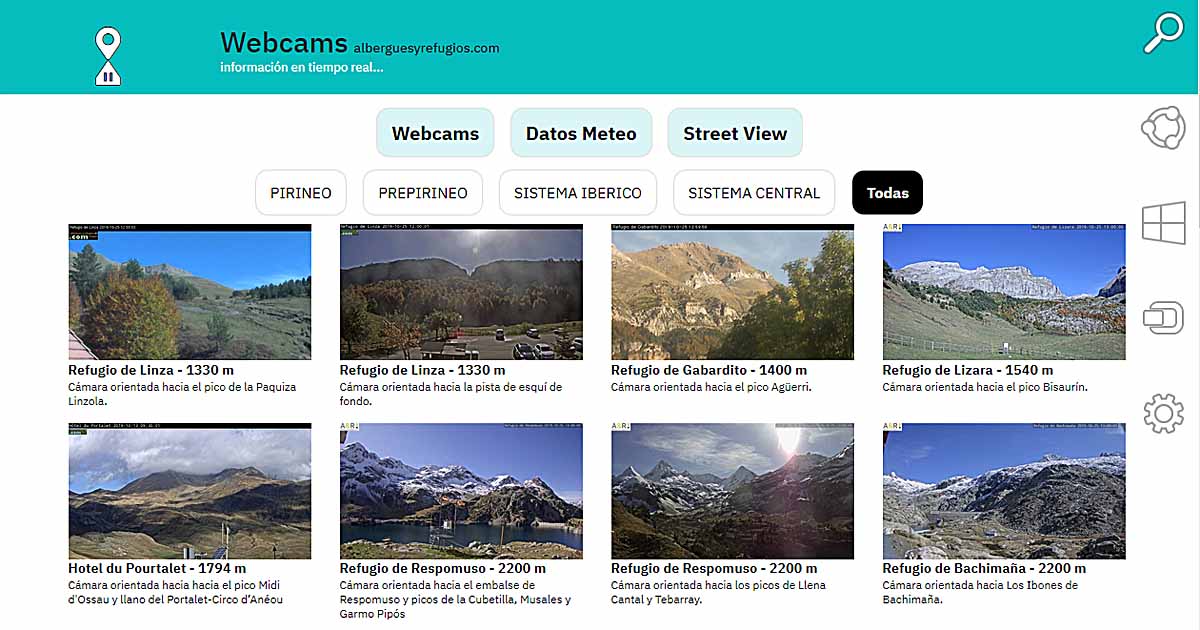Click the Windows logo icon in sidebar
Viewport: 1200px width, 630px height.
[1163, 223]
